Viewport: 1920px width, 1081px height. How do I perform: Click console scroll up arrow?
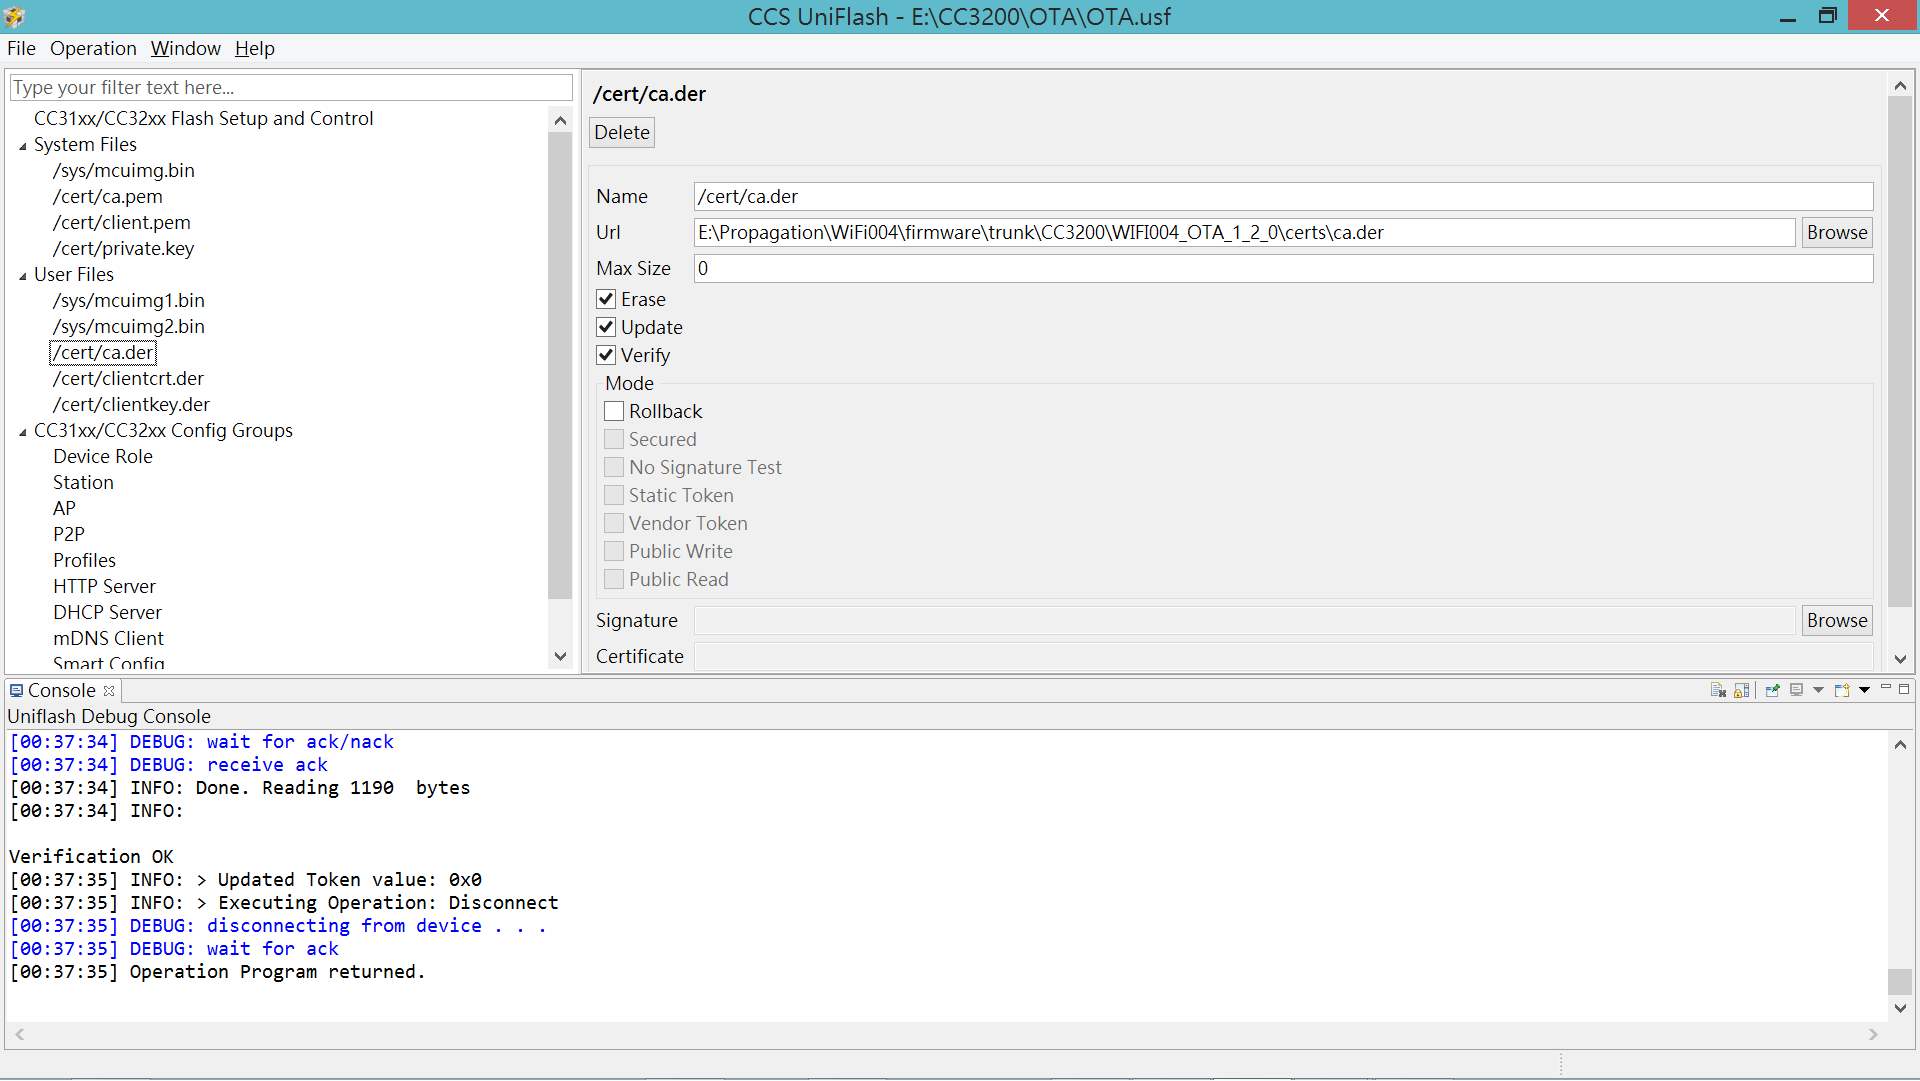pyautogui.click(x=1900, y=744)
